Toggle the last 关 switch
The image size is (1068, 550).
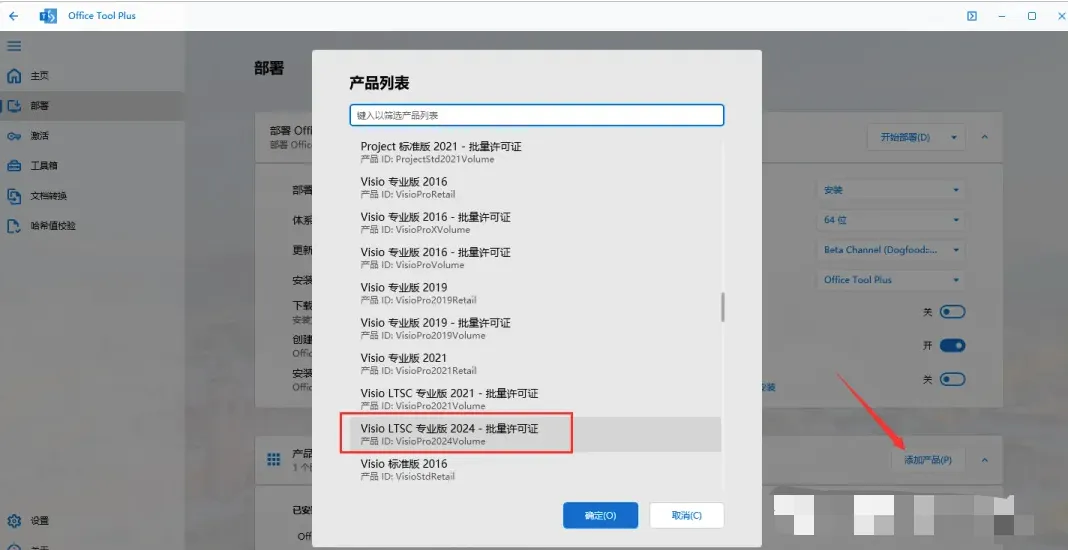pos(952,379)
